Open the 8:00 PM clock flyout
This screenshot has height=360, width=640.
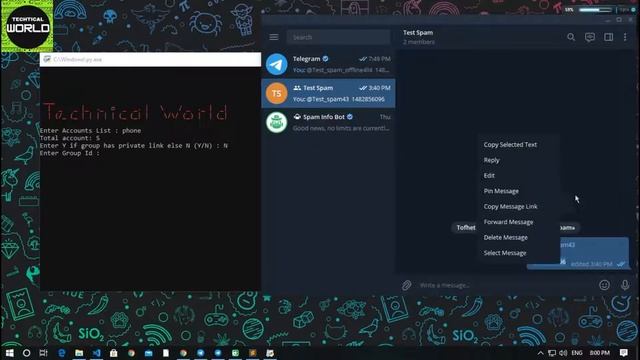click(x=600, y=353)
